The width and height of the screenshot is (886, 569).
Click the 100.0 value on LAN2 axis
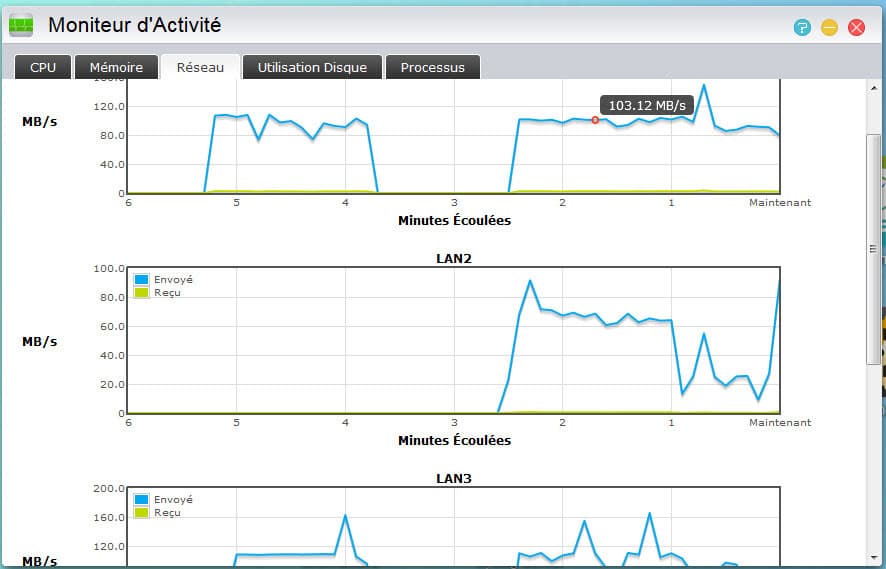(109, 268)
